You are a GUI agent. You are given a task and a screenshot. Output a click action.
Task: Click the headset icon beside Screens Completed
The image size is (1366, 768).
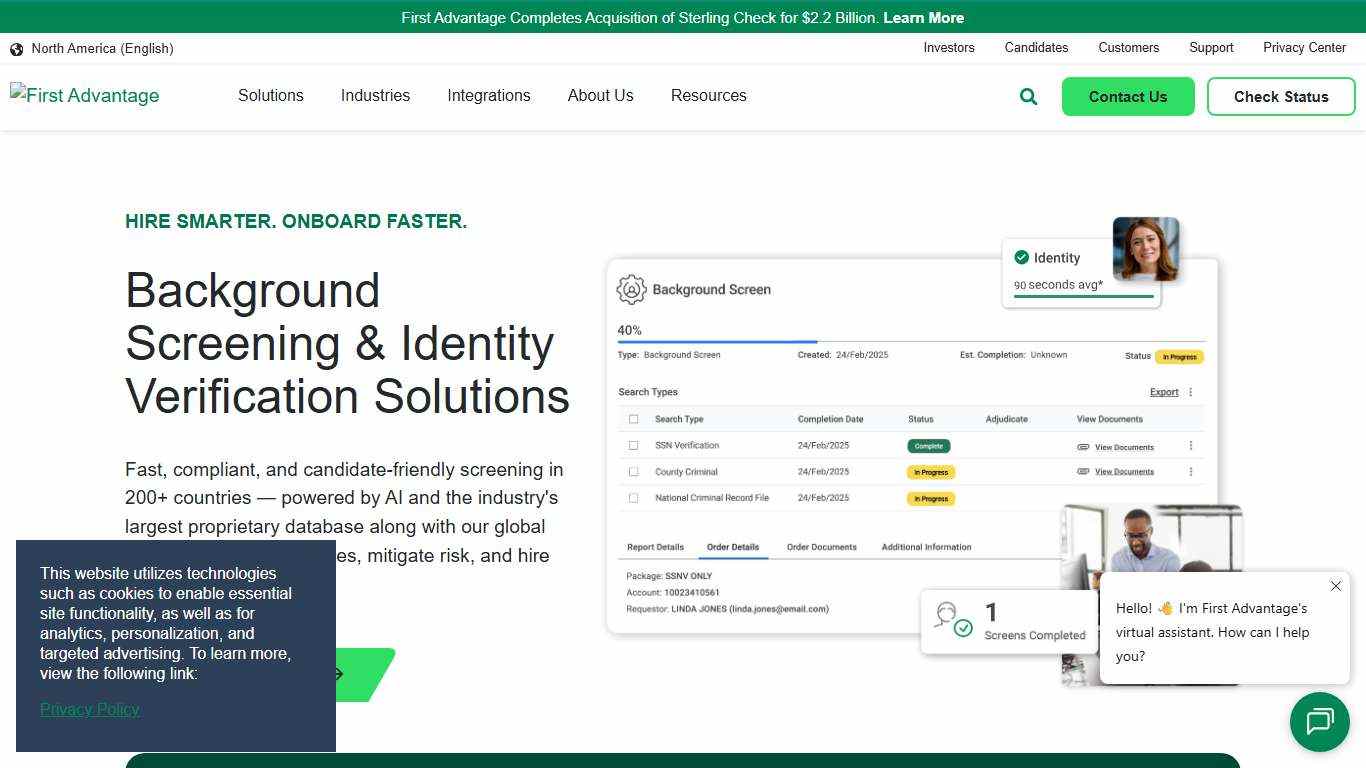[x=949, y=615]
